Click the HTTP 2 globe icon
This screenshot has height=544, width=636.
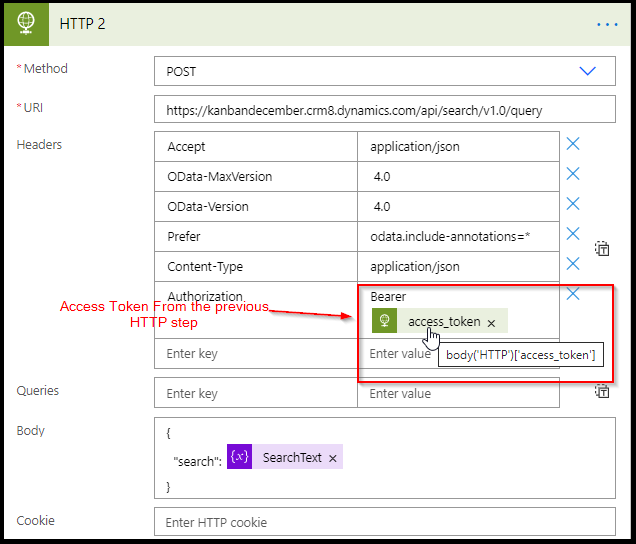pos(27,23)
